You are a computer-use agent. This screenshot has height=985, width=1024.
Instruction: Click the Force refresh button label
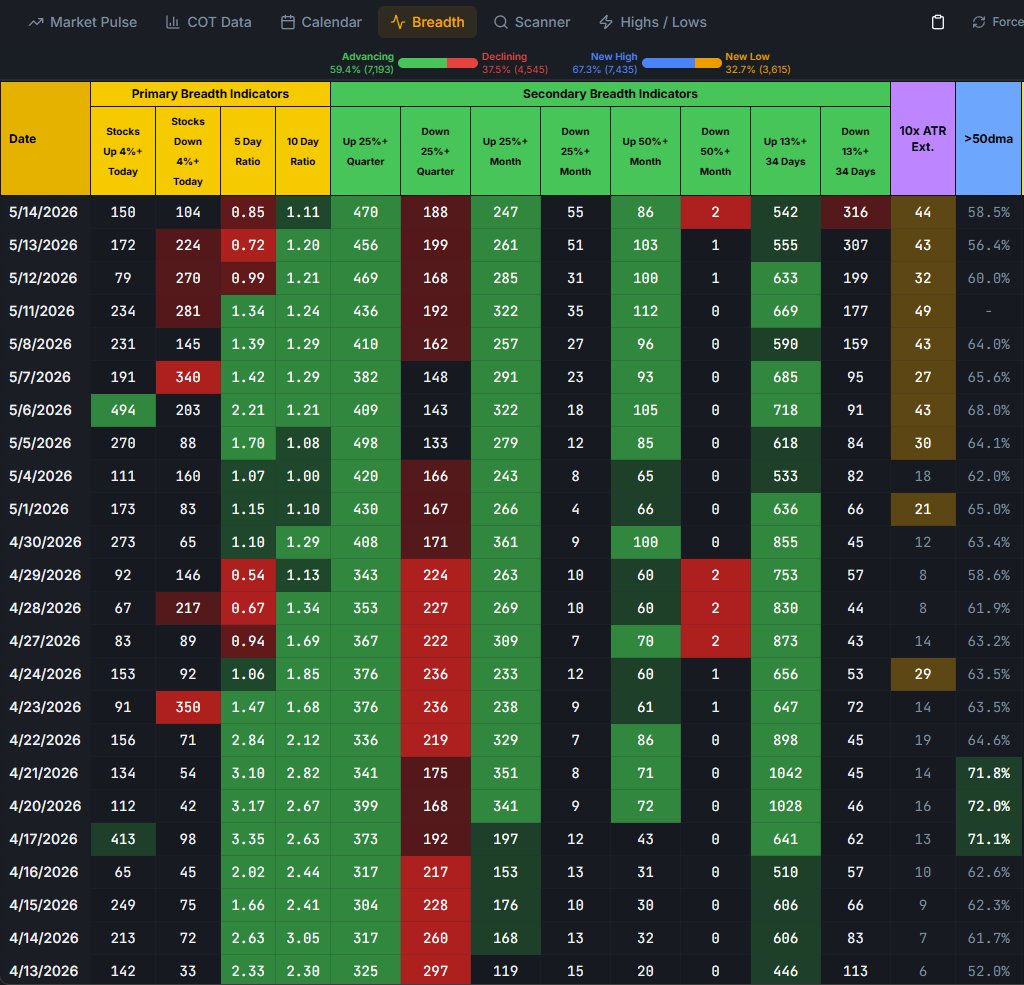click(x=1007, y=22)
